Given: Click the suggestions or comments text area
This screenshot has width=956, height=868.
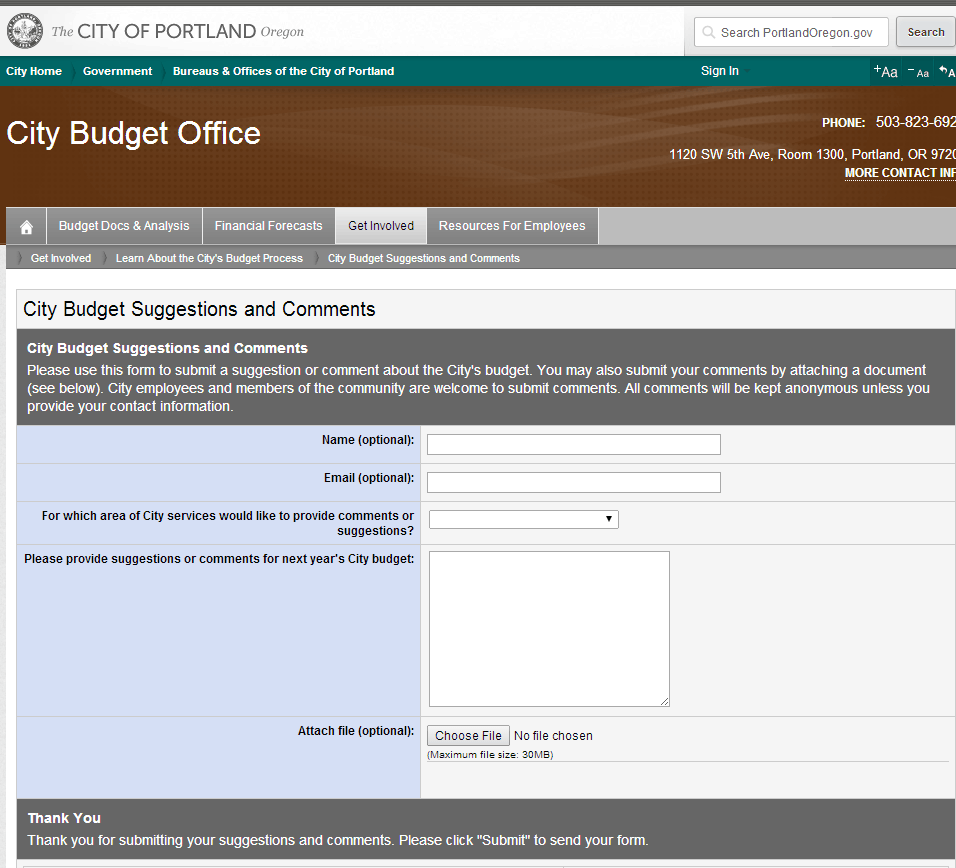Looking at the screenshot, I should point(549,629).
